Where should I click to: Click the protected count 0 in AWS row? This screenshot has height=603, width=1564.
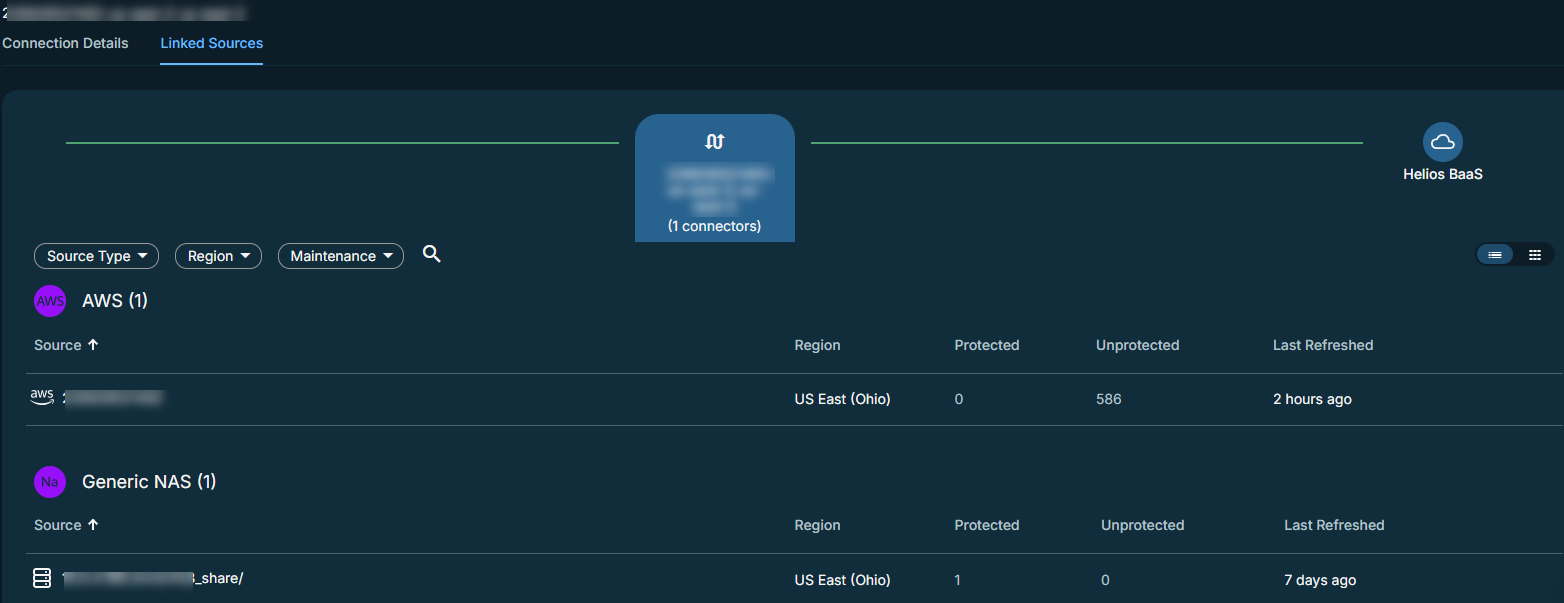point(959,399)
